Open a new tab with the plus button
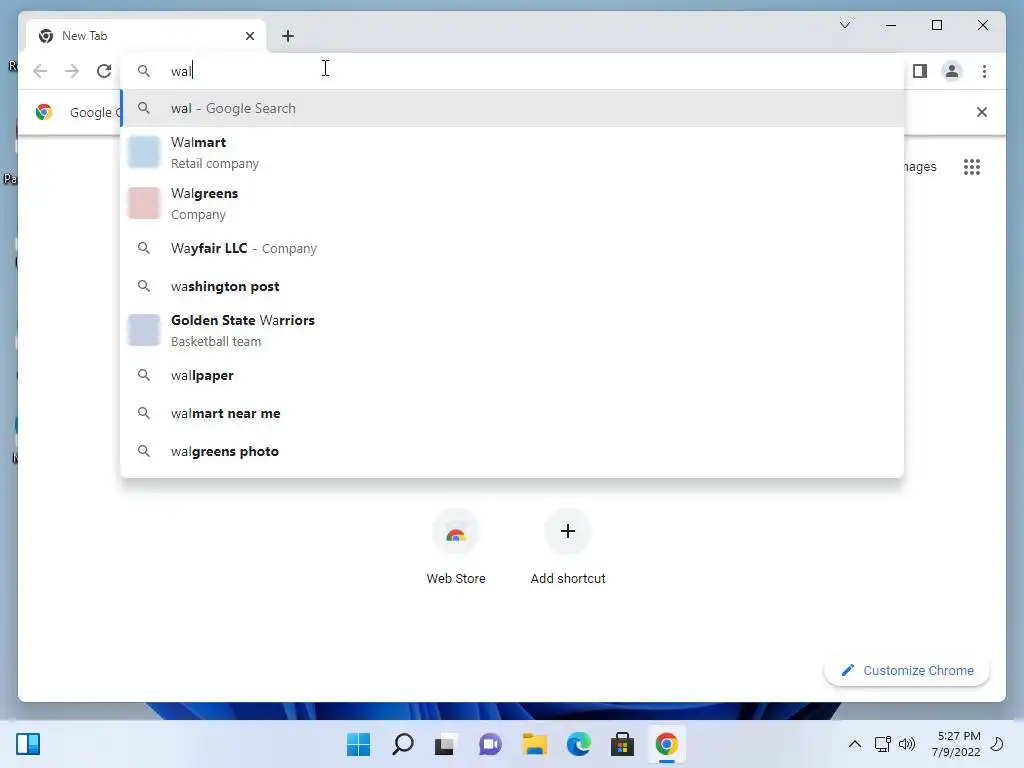 (288, 36)
